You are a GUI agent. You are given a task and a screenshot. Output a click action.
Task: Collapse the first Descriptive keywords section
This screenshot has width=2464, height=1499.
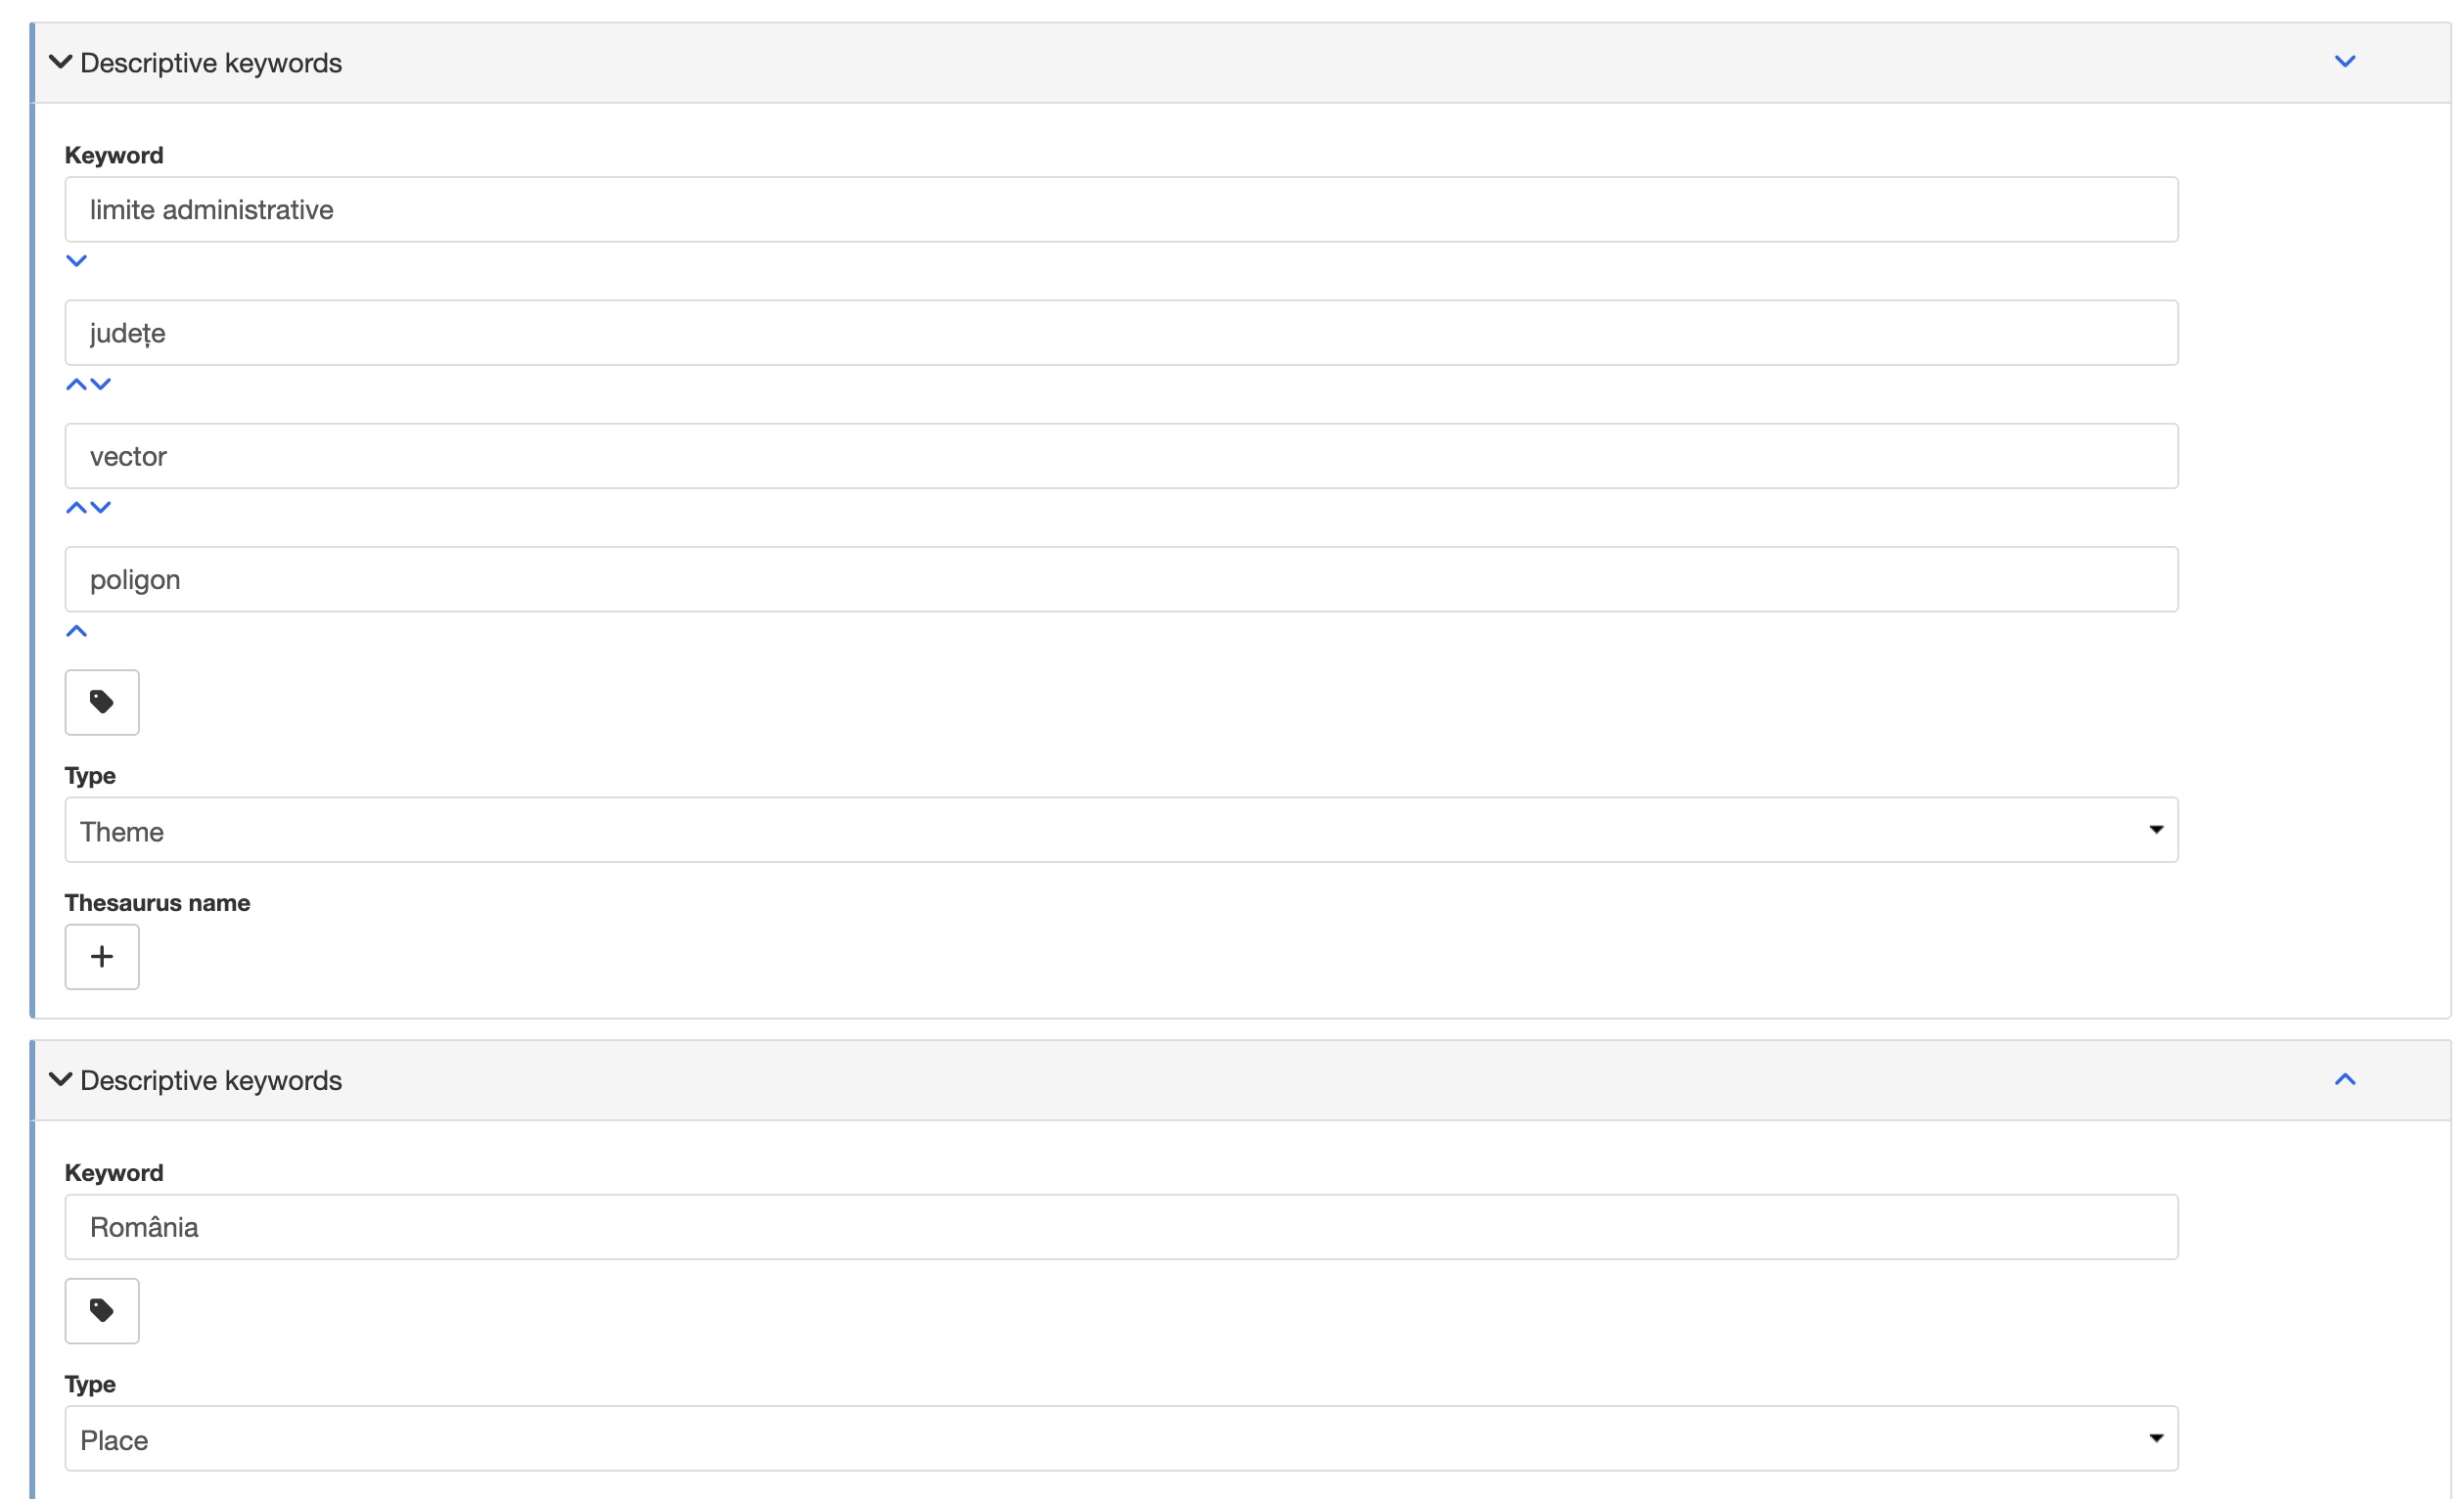pyautogui.click(x=60, y=62)
